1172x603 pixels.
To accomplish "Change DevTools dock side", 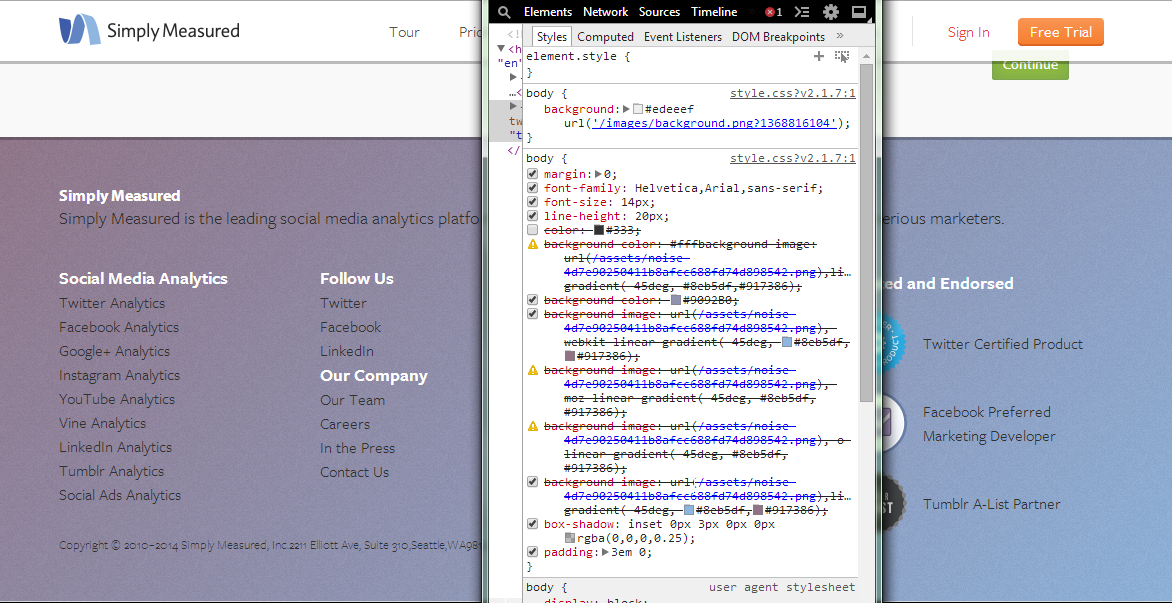I will [859, 12].
